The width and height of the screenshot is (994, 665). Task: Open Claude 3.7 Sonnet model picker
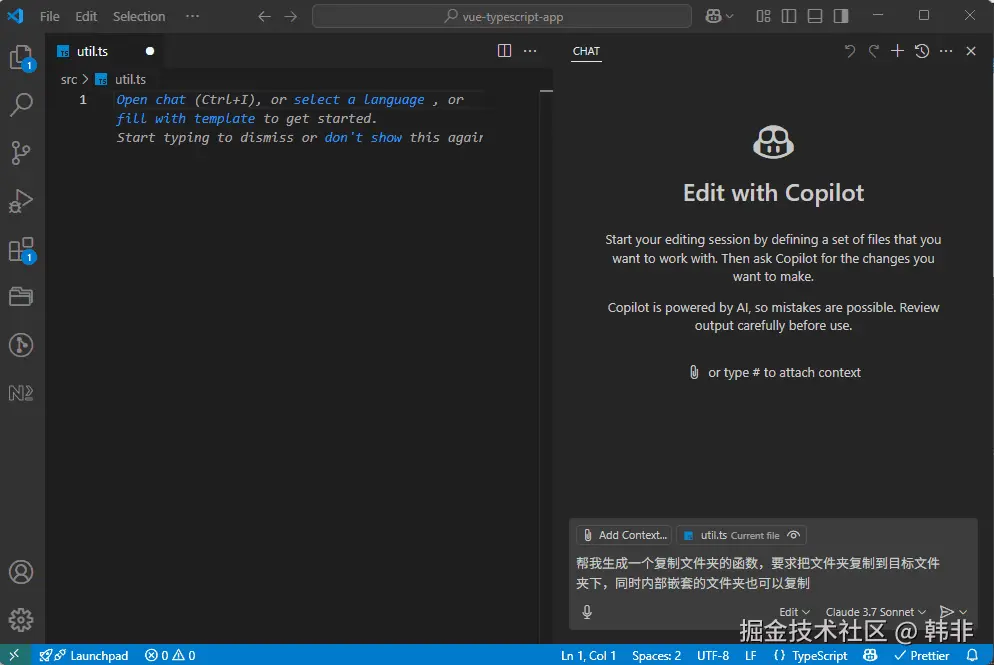point(875,612)
